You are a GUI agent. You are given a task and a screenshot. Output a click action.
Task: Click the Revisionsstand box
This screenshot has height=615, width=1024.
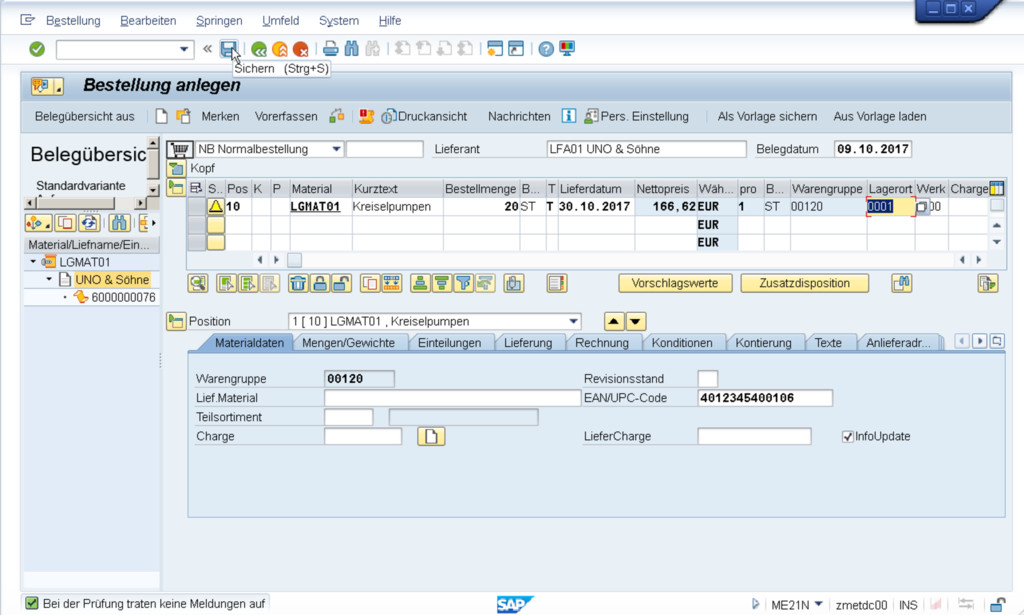[707, 379]
